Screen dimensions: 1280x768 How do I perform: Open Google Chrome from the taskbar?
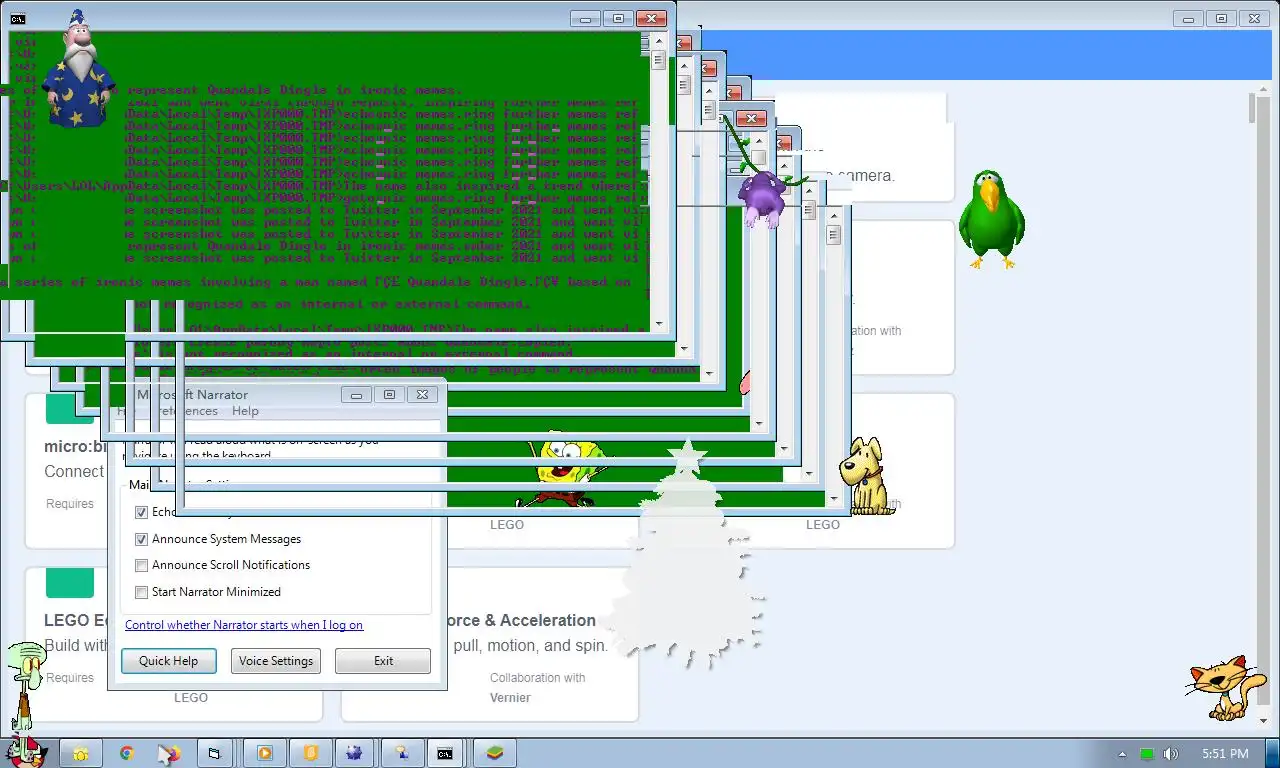click(127, 753)
